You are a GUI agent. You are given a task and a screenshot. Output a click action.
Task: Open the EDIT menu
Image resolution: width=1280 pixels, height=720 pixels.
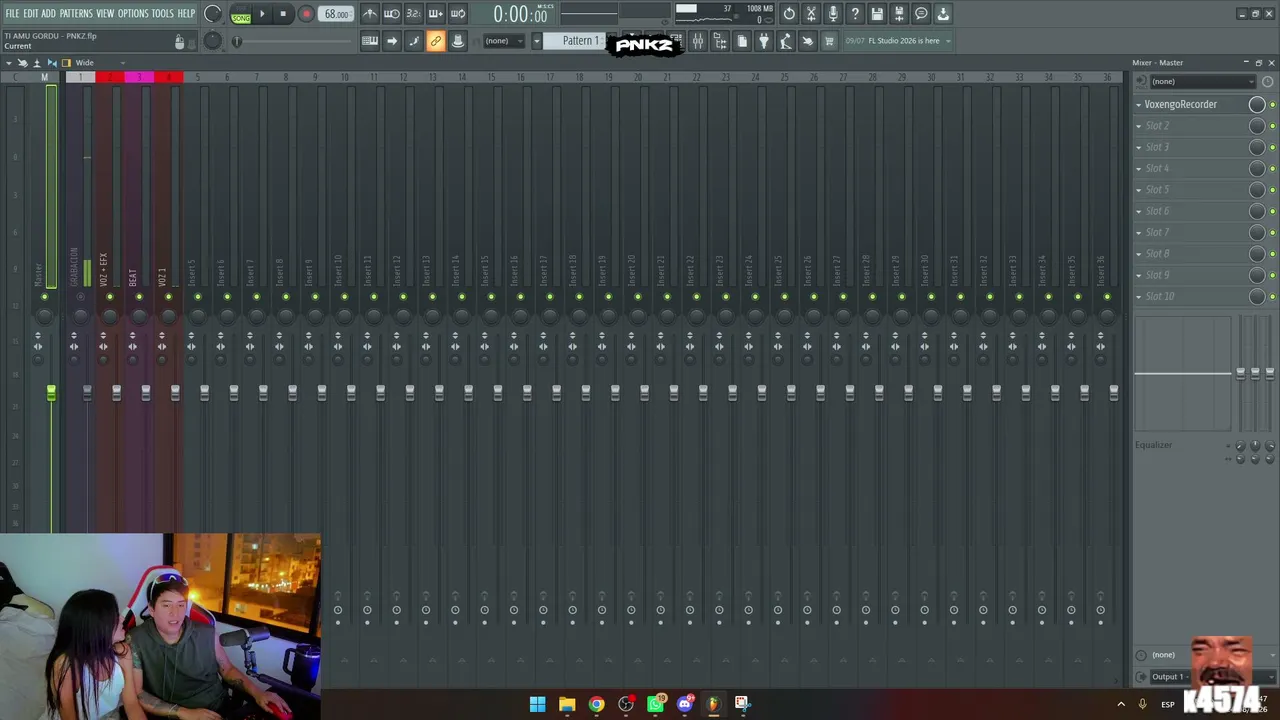pyautogui.click(x=31, y=14)
